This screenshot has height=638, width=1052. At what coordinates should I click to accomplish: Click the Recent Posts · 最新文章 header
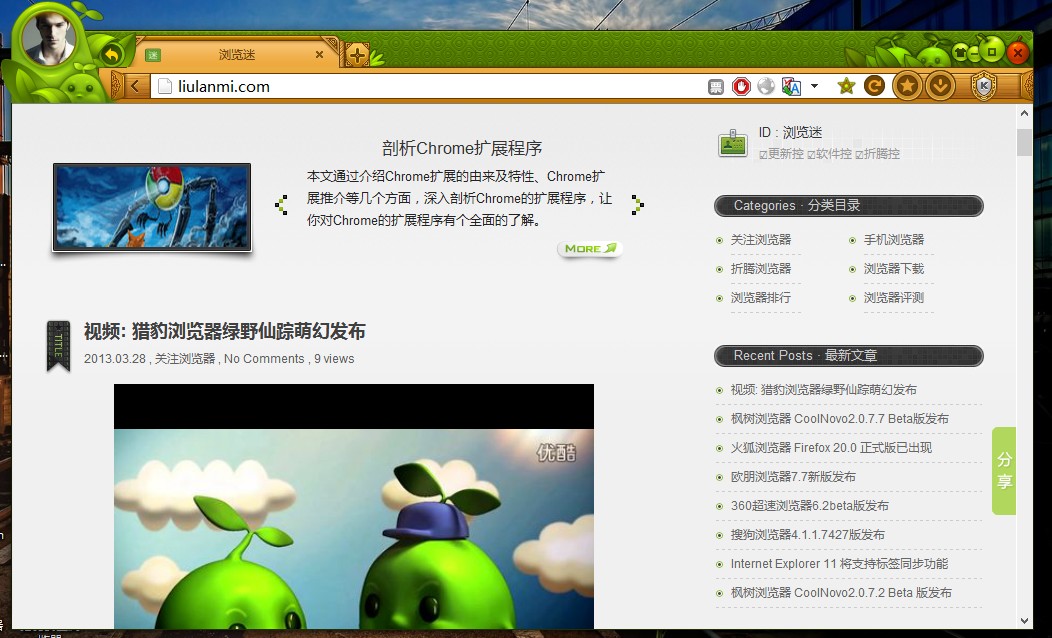point(849,356)
